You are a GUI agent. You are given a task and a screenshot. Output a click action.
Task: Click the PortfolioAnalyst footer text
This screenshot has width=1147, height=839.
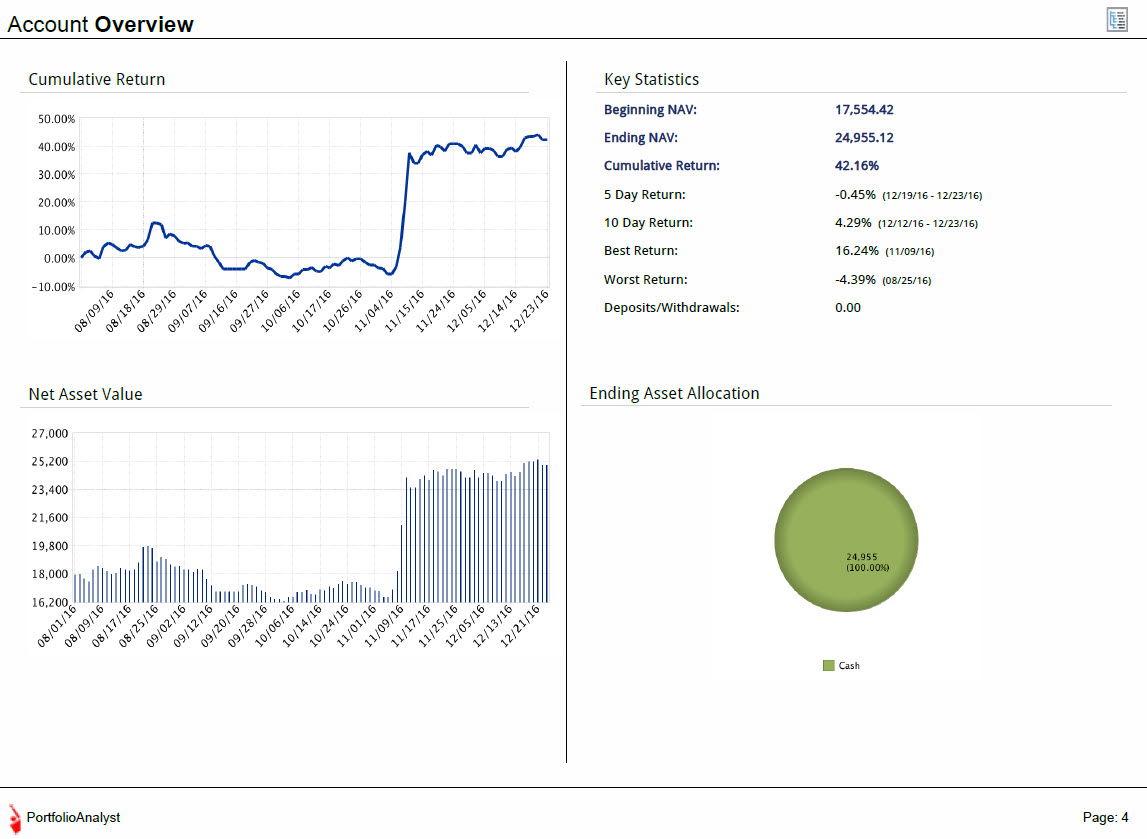(73, 817)
